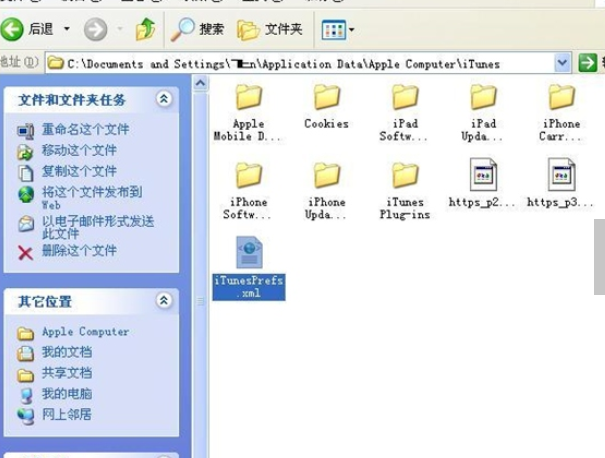
Task: Click the 我的电脑 computer icon
Action: [x=26, y=395]
